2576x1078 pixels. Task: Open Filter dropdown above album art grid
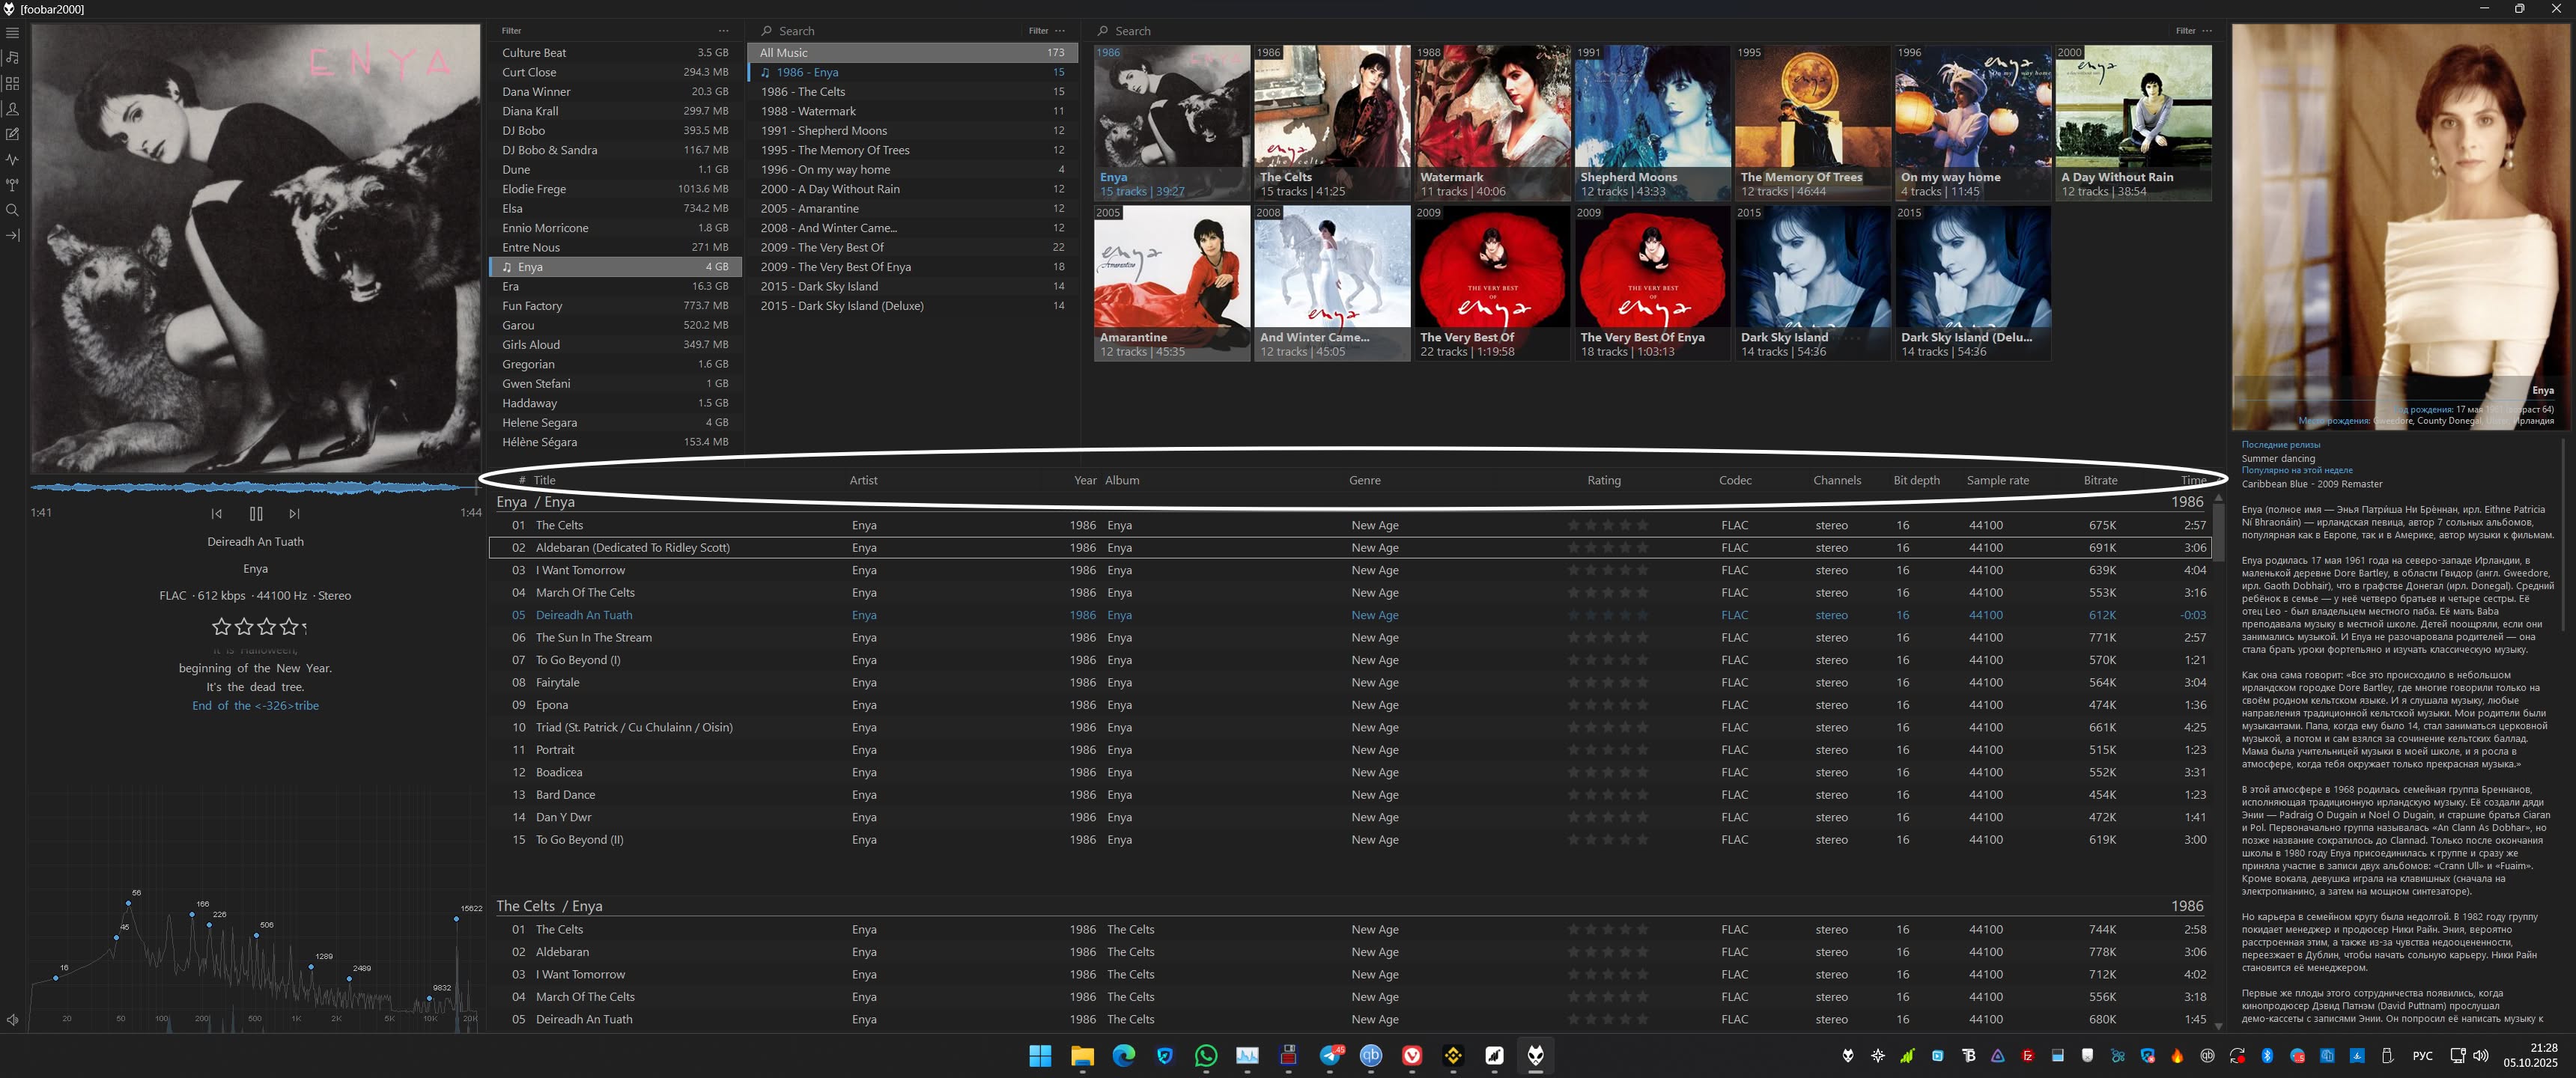point(2185,31)
